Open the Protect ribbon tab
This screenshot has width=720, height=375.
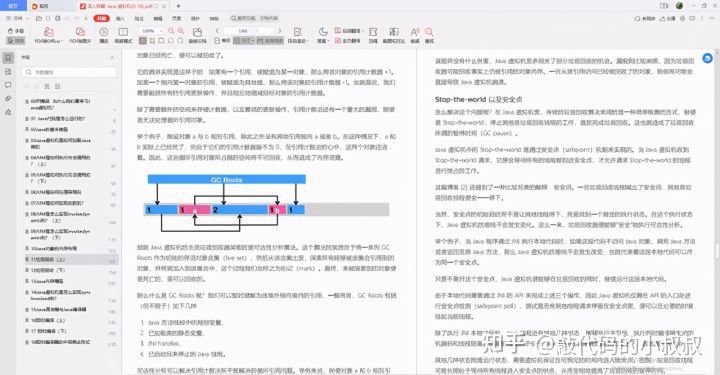(195, 18)
